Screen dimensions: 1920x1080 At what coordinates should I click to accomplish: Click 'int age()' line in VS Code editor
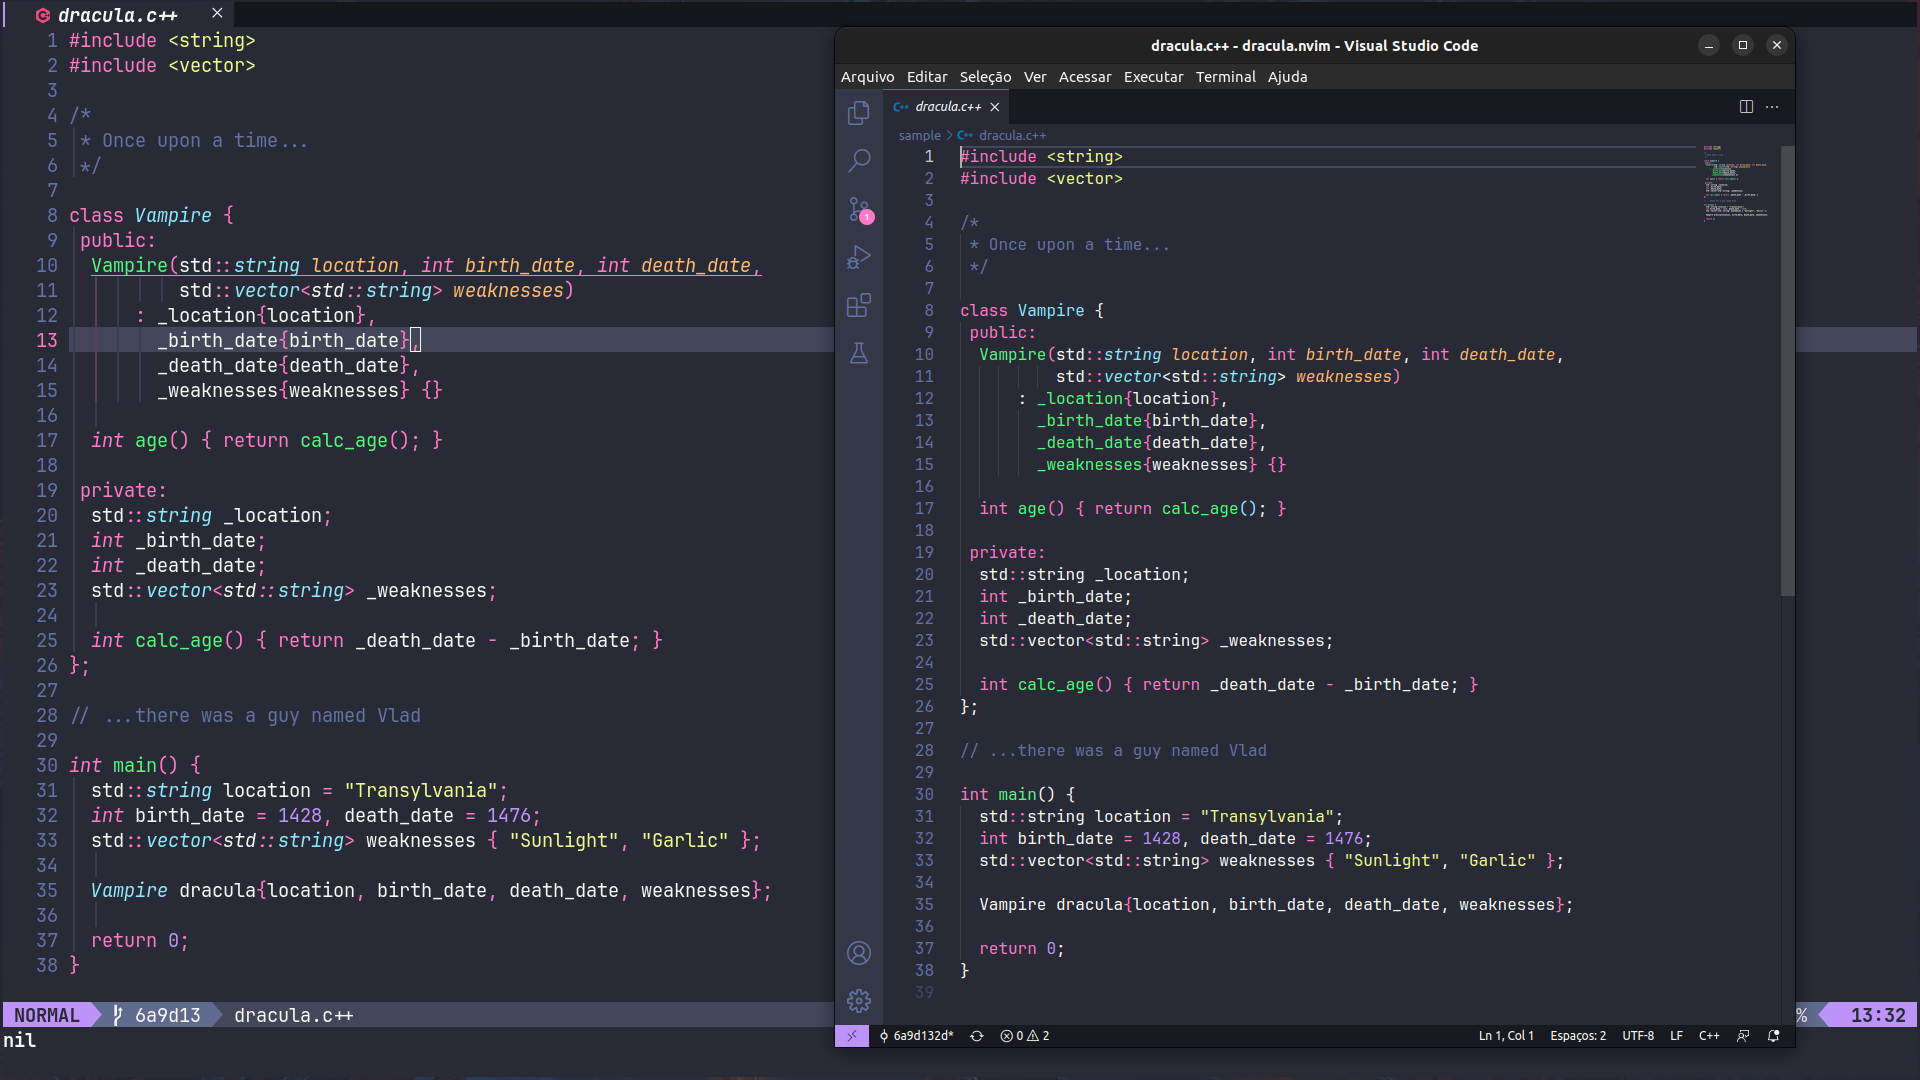click(1132, 509)
